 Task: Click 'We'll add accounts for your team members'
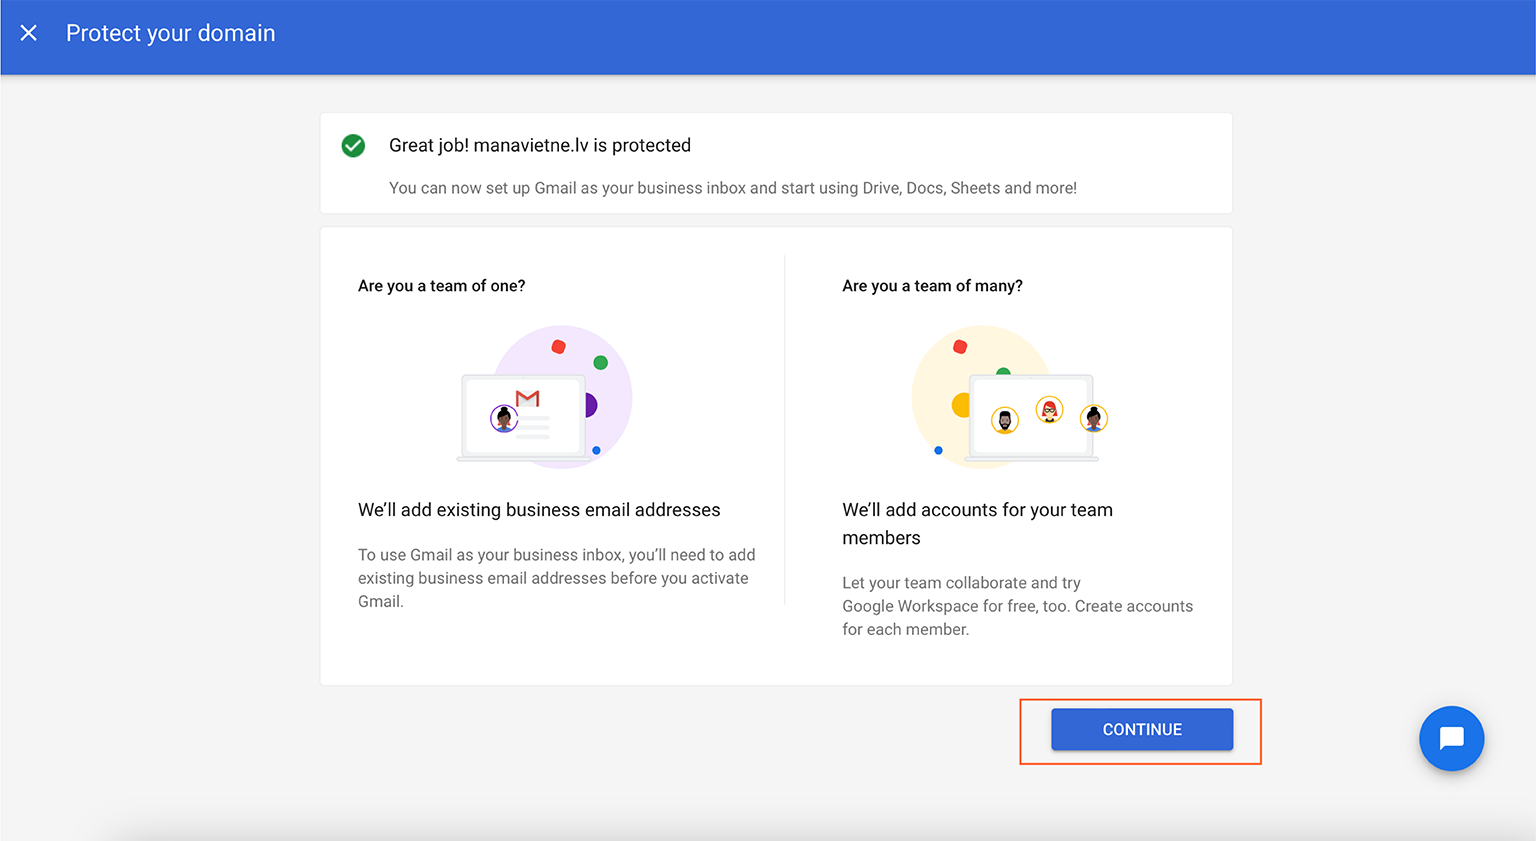coord(978,524)
